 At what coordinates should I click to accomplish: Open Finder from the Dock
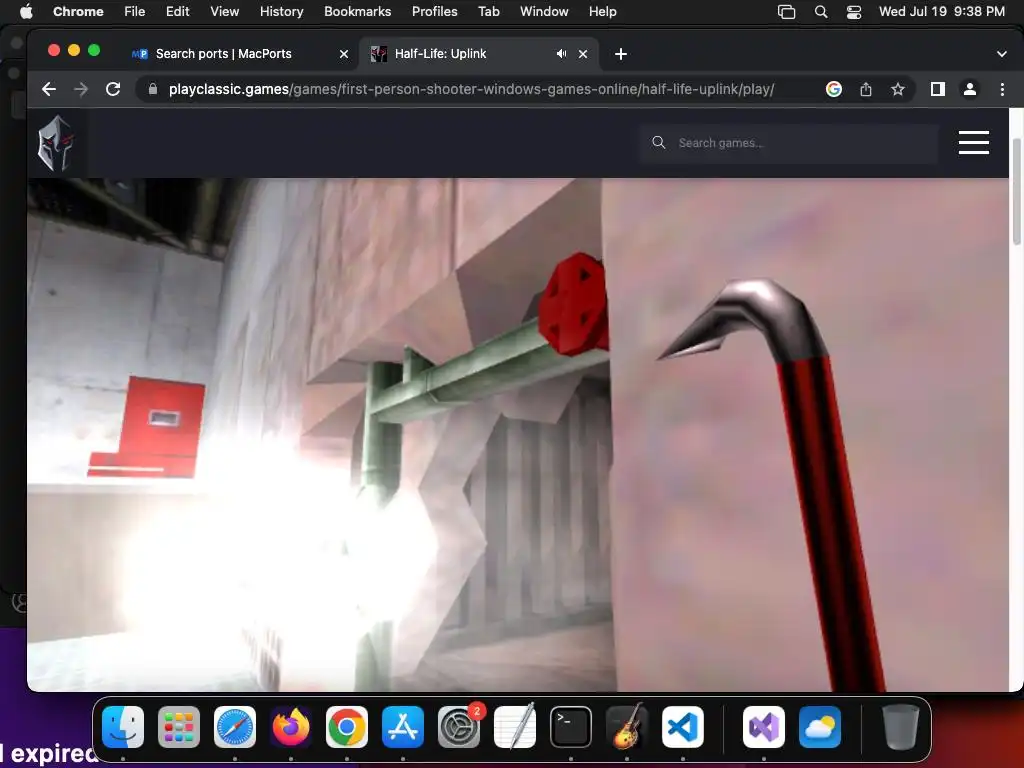[x=123, y=727]
